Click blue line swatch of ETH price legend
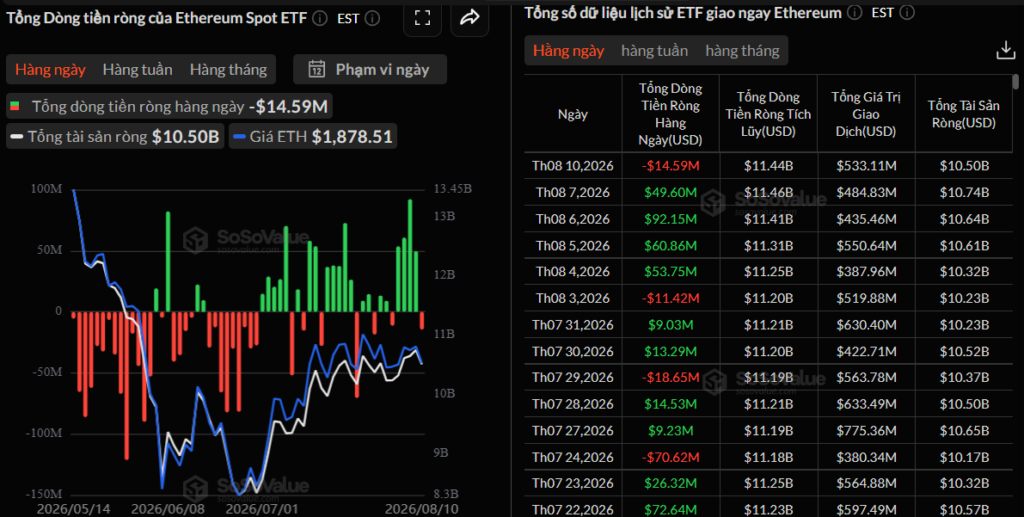The image size is (1024, 517). coord(240,136)
